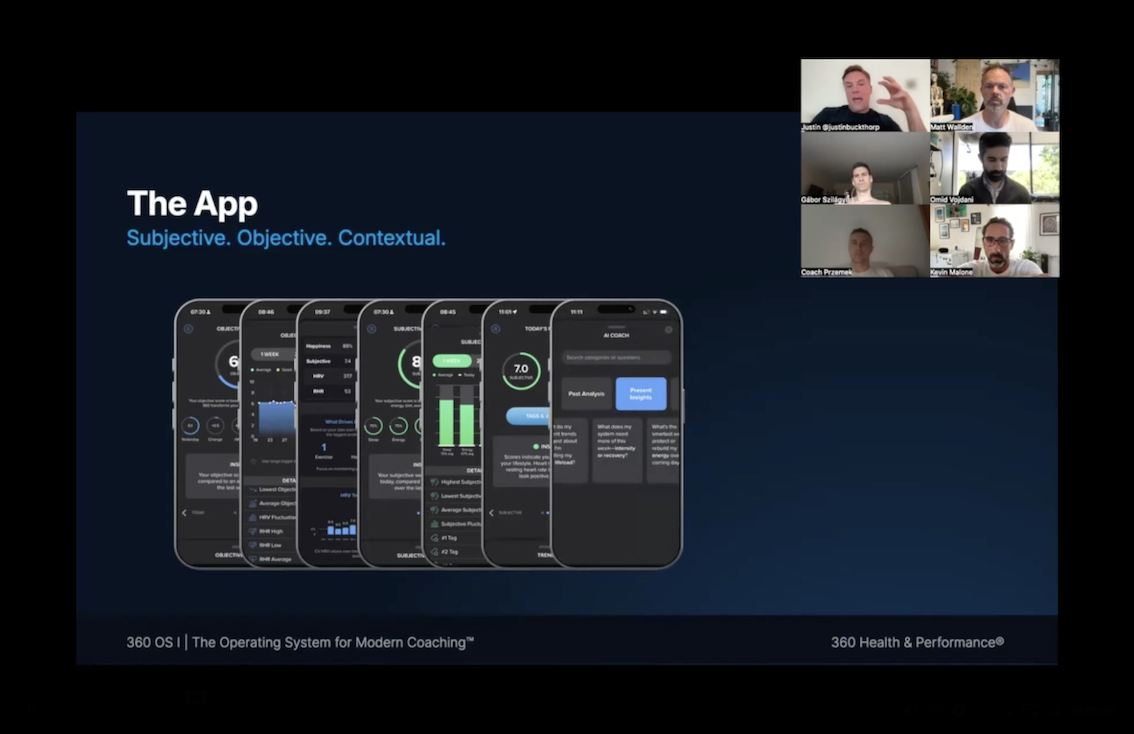Tap the Change score ring
1134x734 pixels.
[x=216, y=425]
